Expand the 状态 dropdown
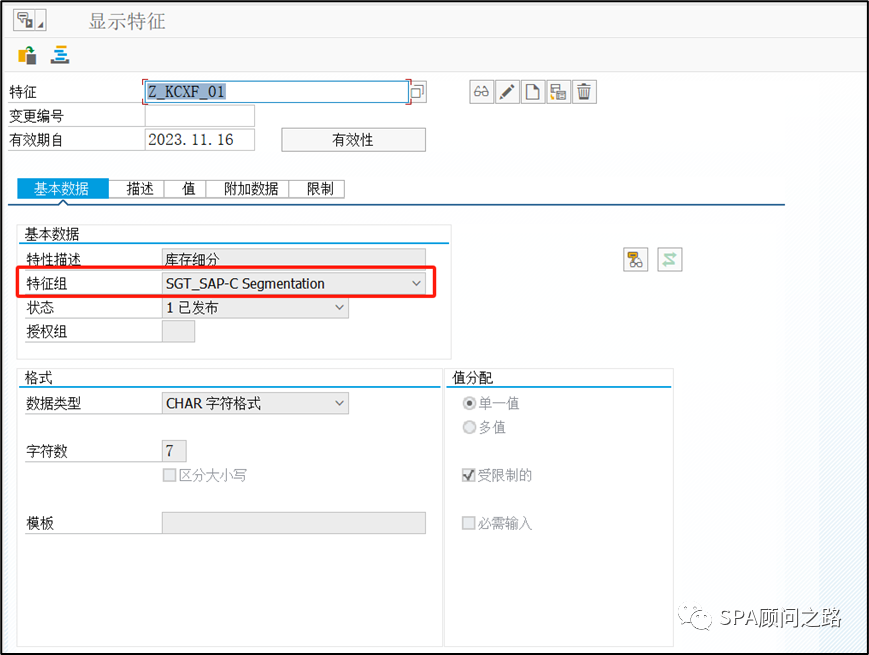The image size is (869, 655). 339,308
